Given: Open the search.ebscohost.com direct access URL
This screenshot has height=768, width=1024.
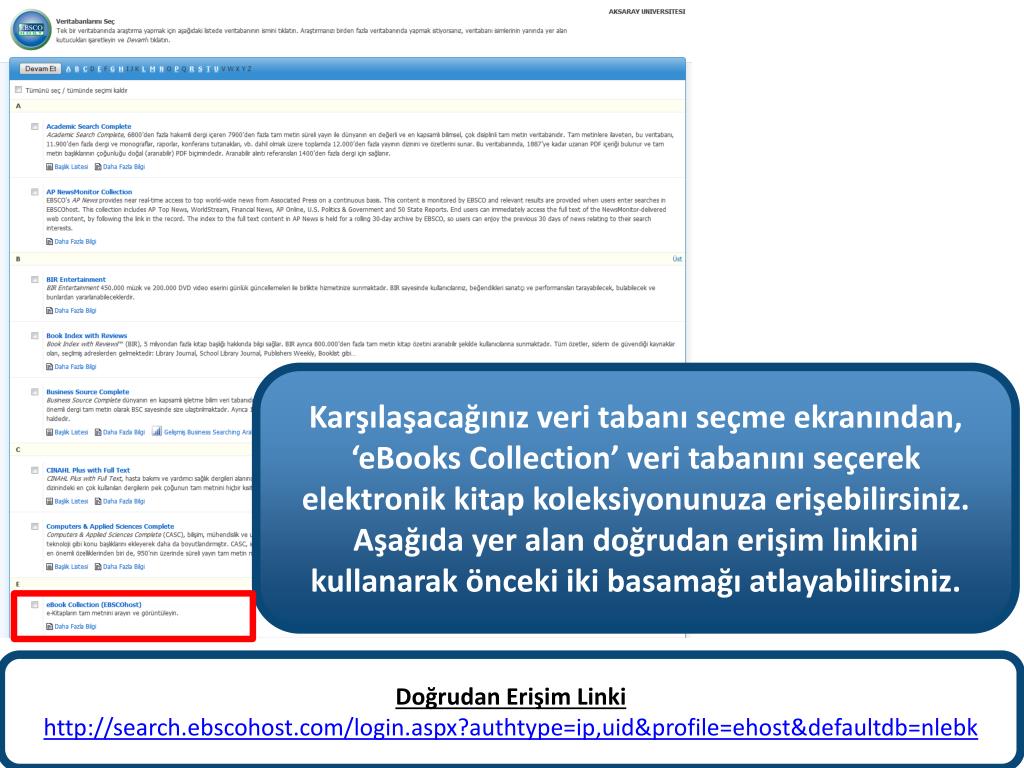Looking at the screenshot, I should (511, 727).
